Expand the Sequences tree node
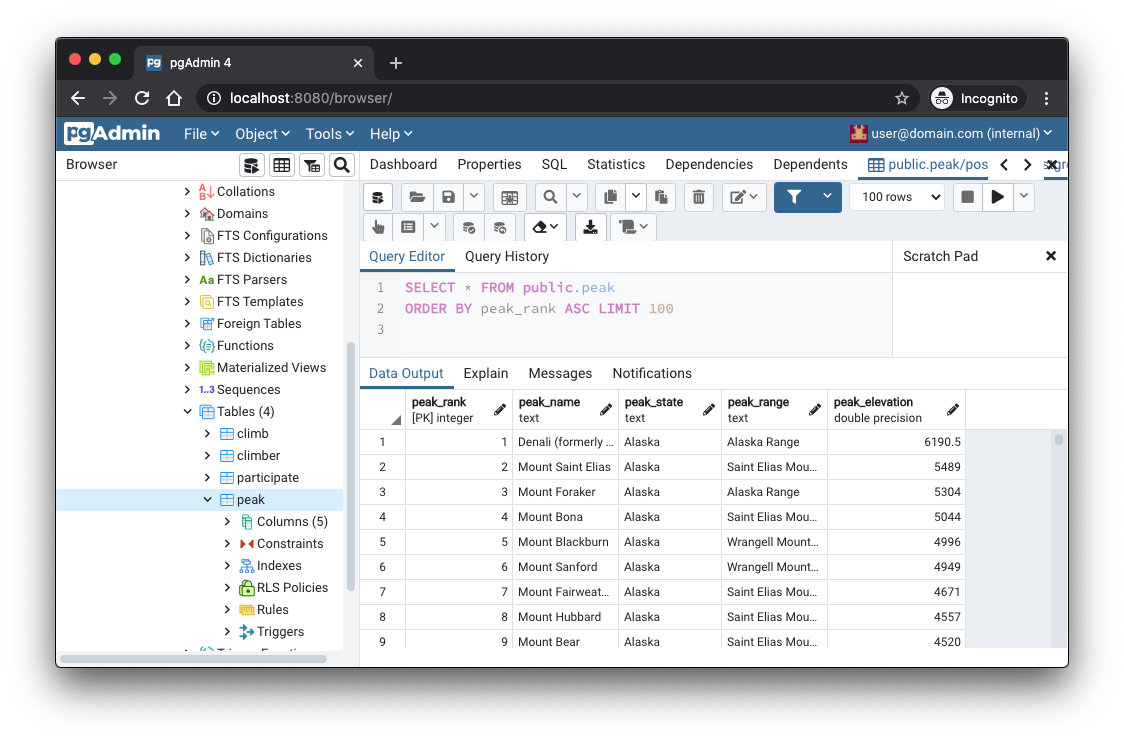The image size is (1124, 741). (x=187, y=390)
